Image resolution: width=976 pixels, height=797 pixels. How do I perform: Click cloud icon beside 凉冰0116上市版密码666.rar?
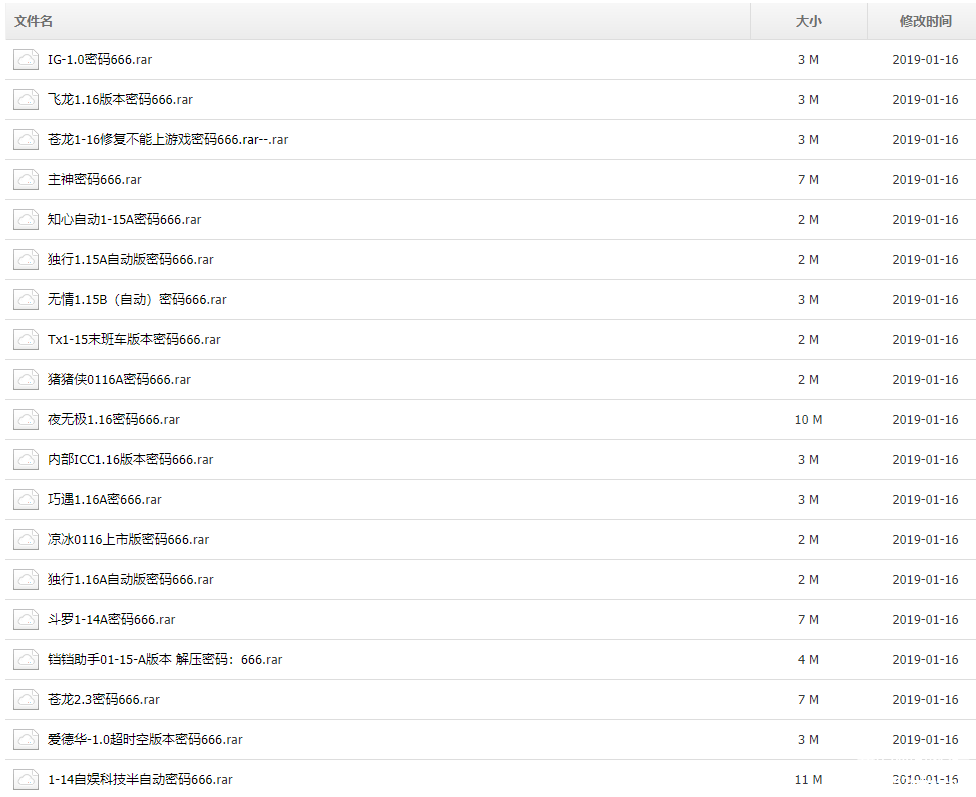click(26, 539)
